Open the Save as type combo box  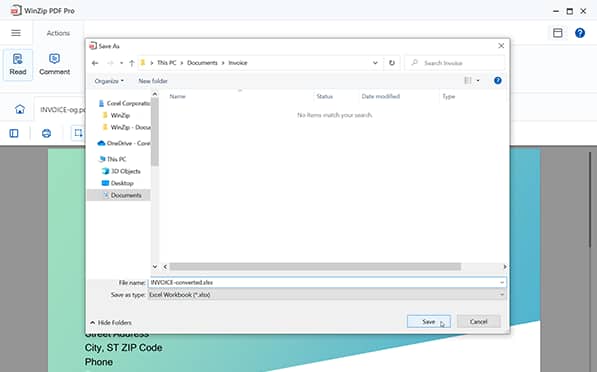click(x=327, y=295)
